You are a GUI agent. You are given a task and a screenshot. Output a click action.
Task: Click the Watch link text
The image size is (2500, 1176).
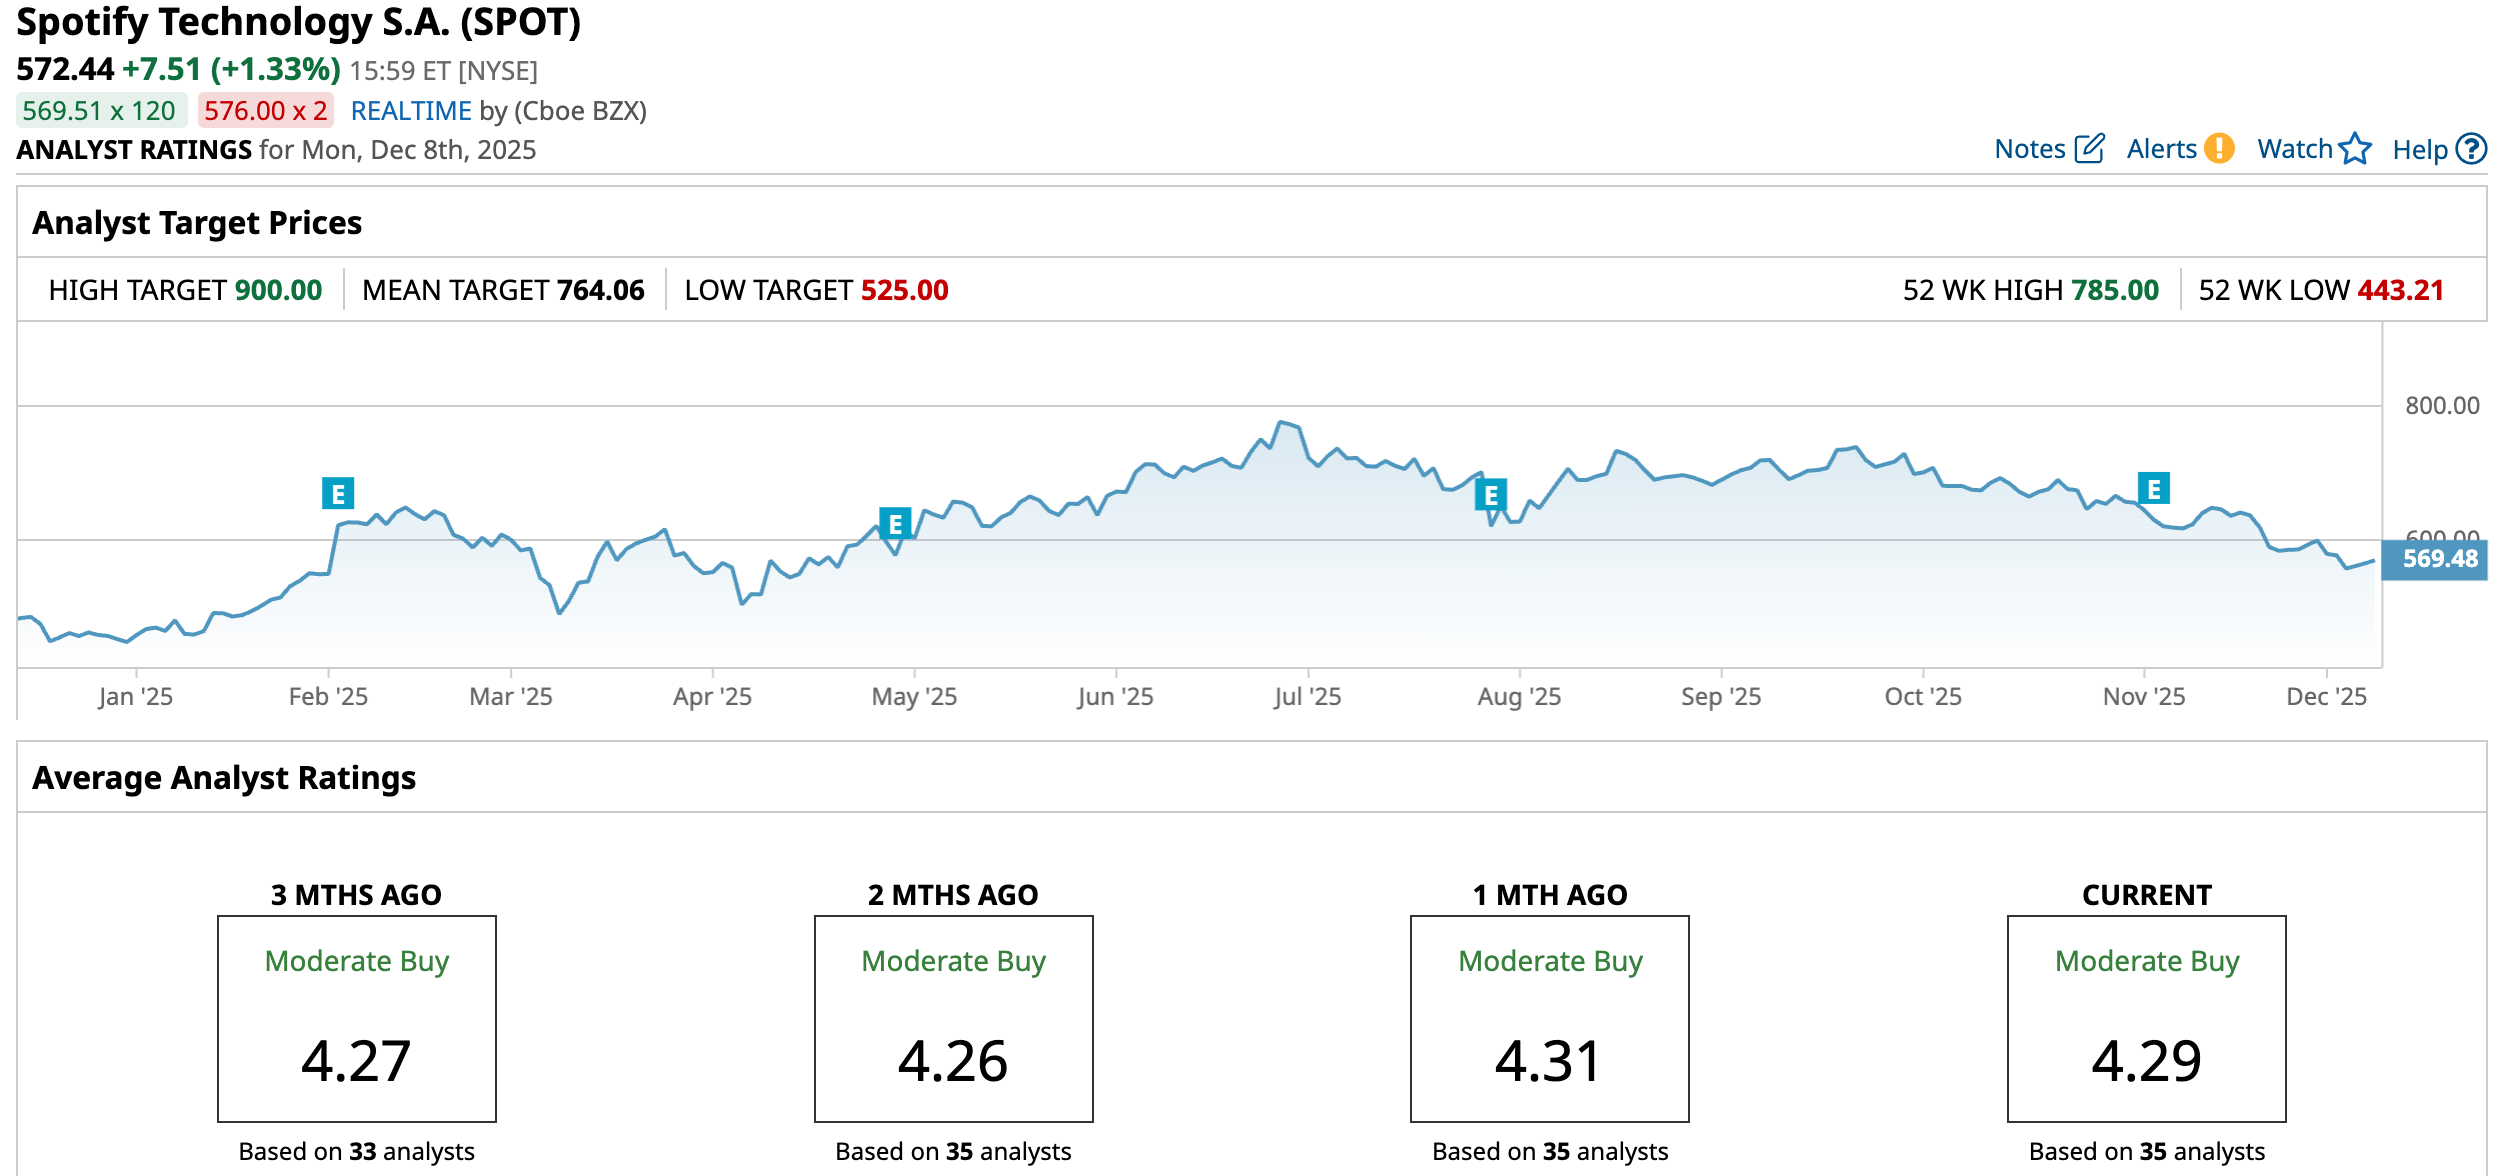[2294, 149]
